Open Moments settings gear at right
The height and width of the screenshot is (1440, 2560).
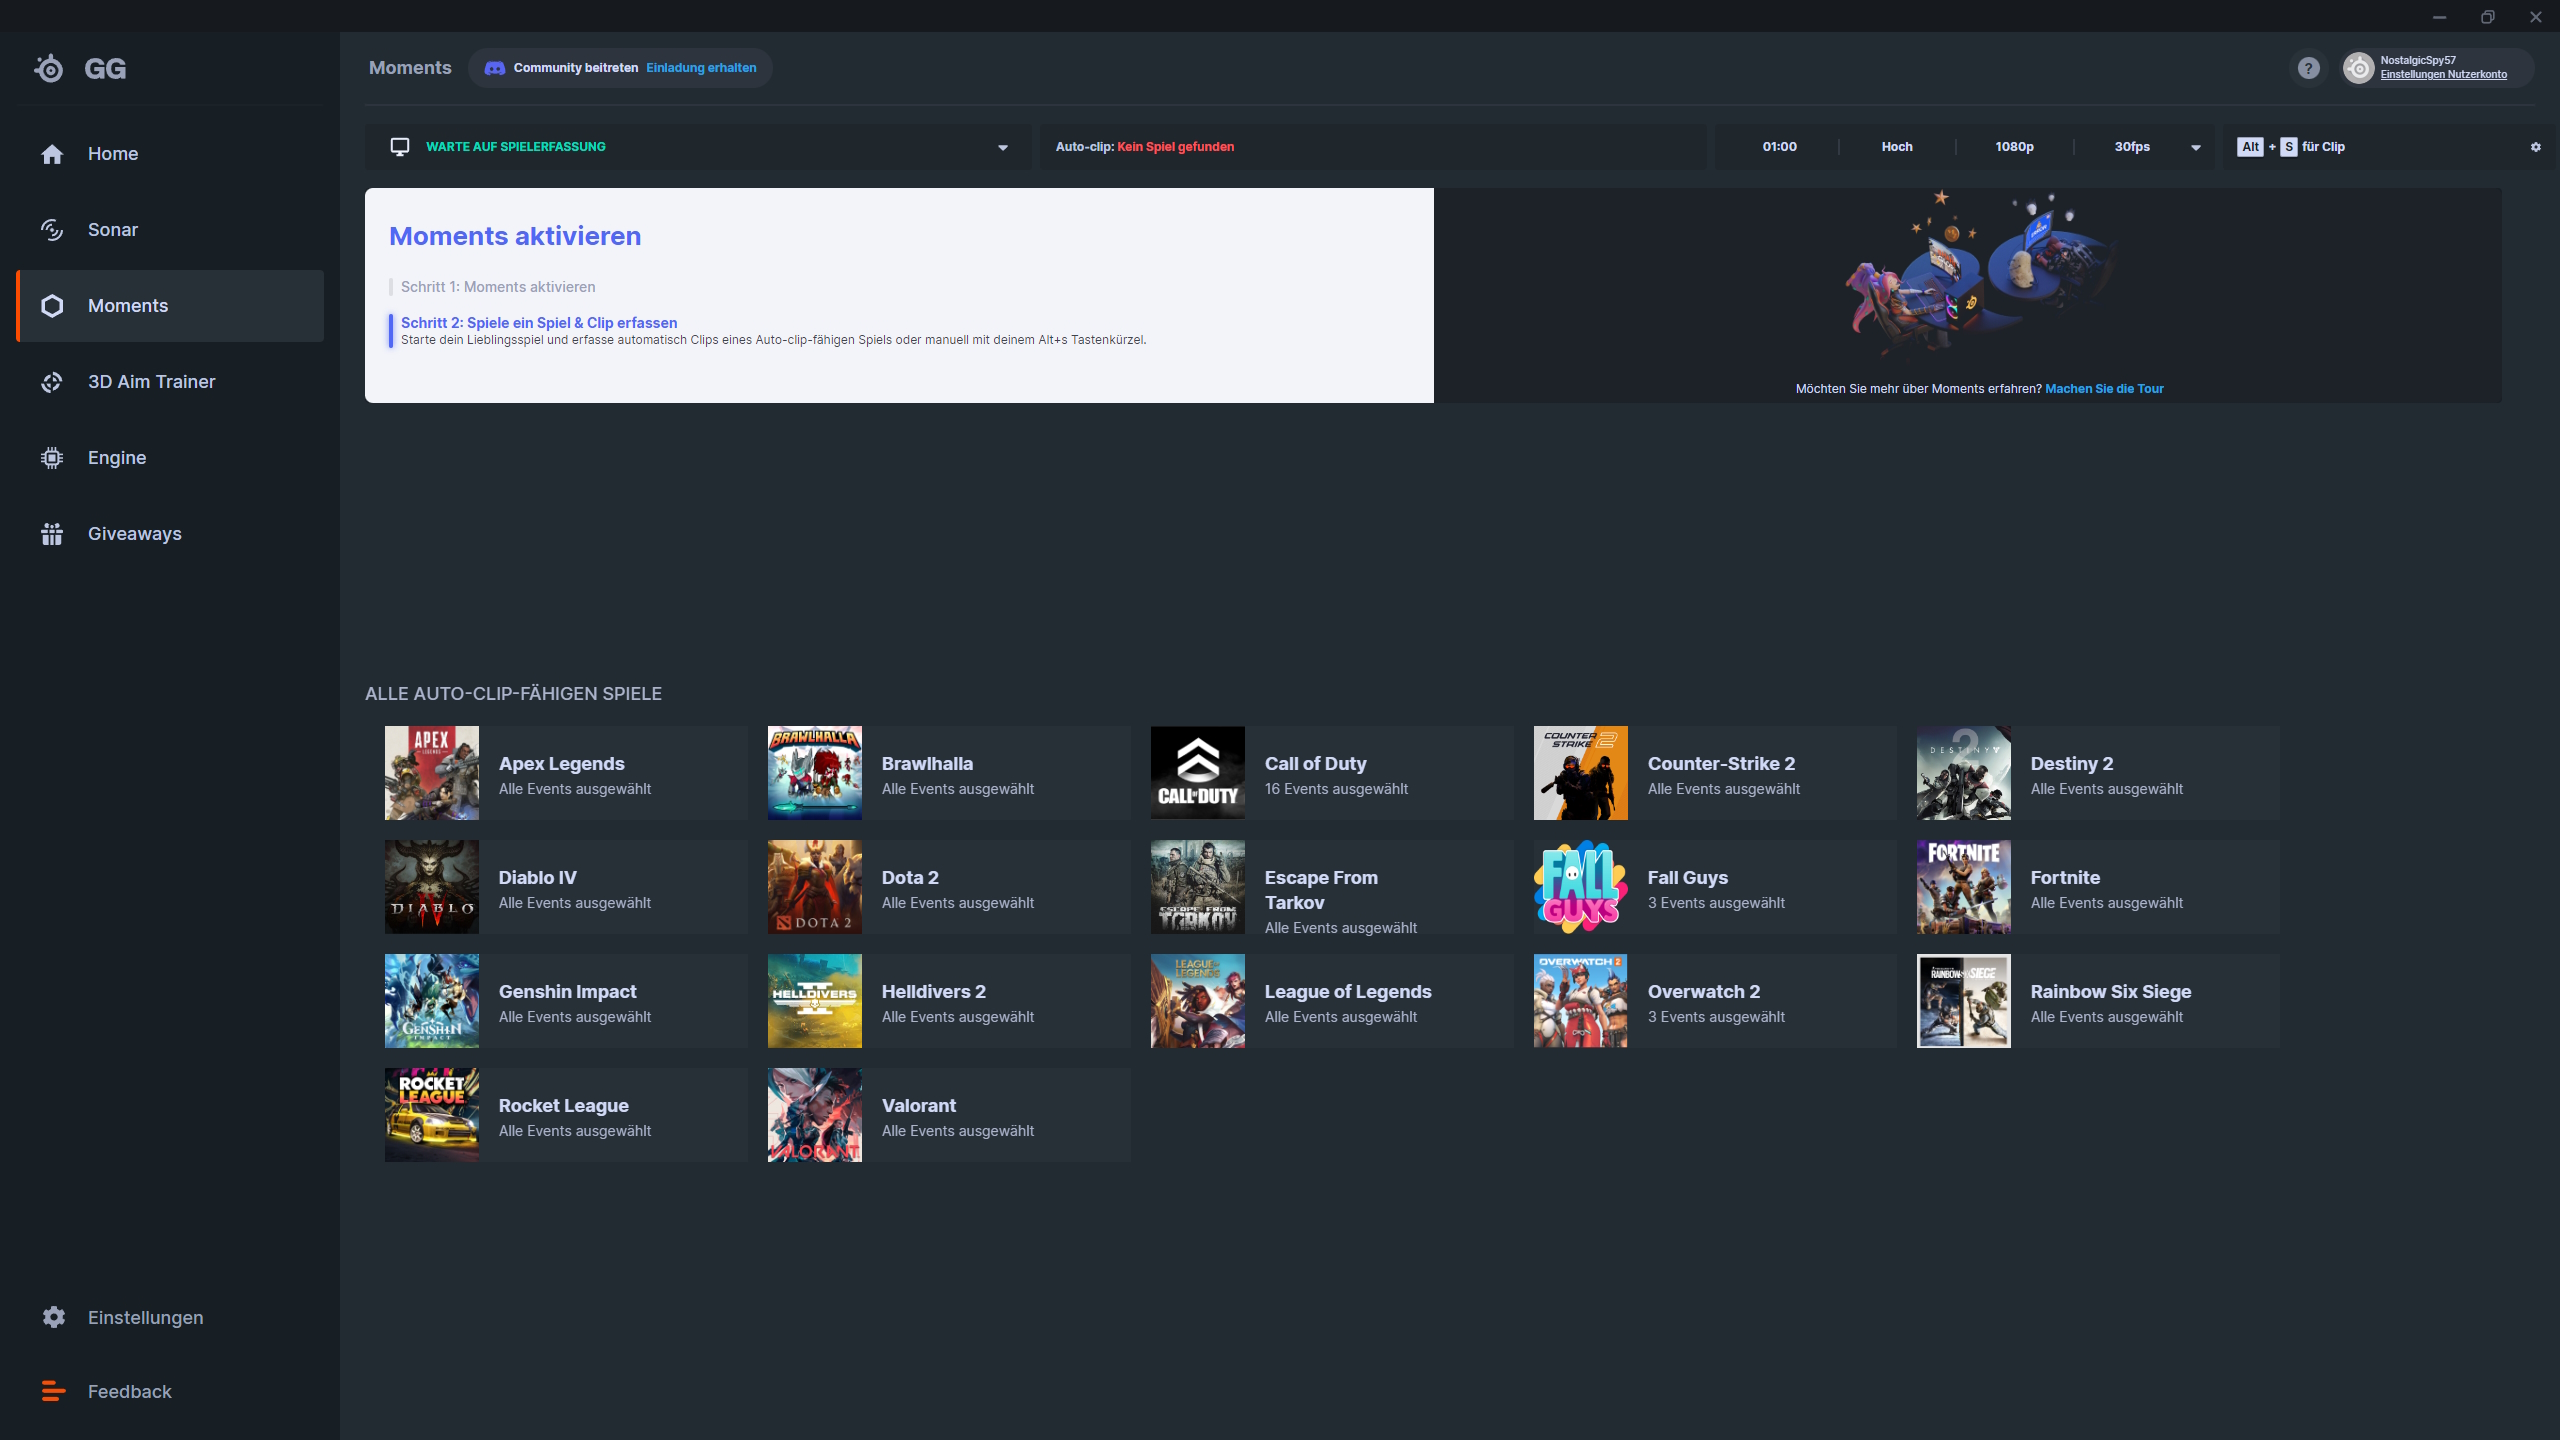[2535, 147]
